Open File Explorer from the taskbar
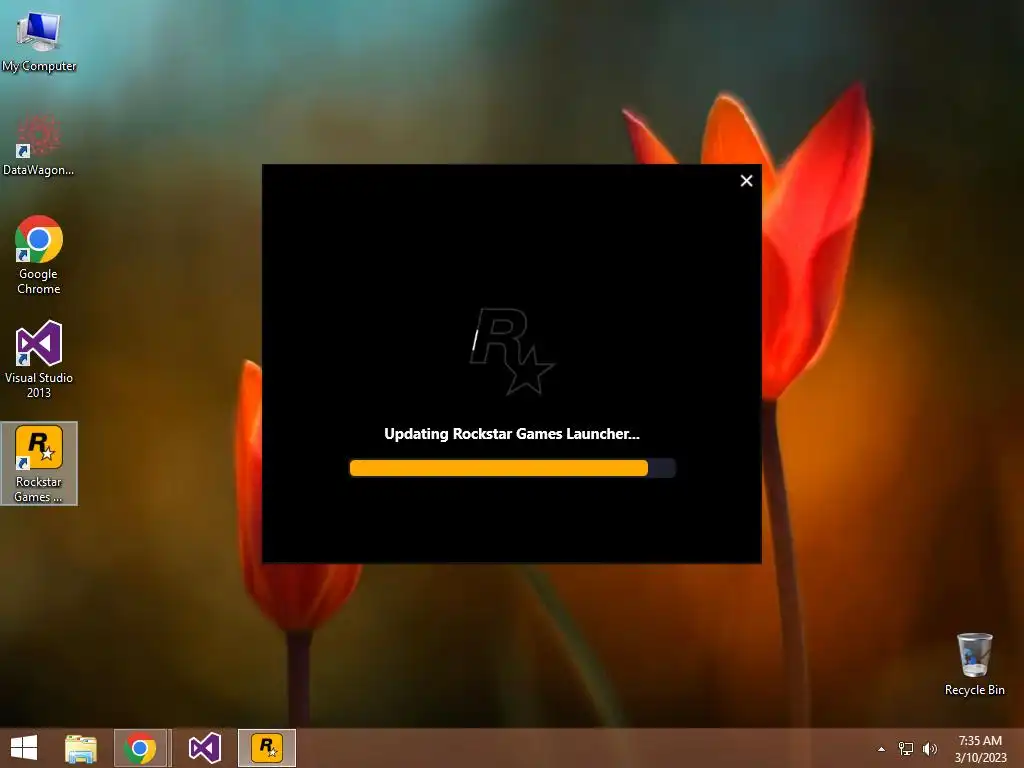 81,748
